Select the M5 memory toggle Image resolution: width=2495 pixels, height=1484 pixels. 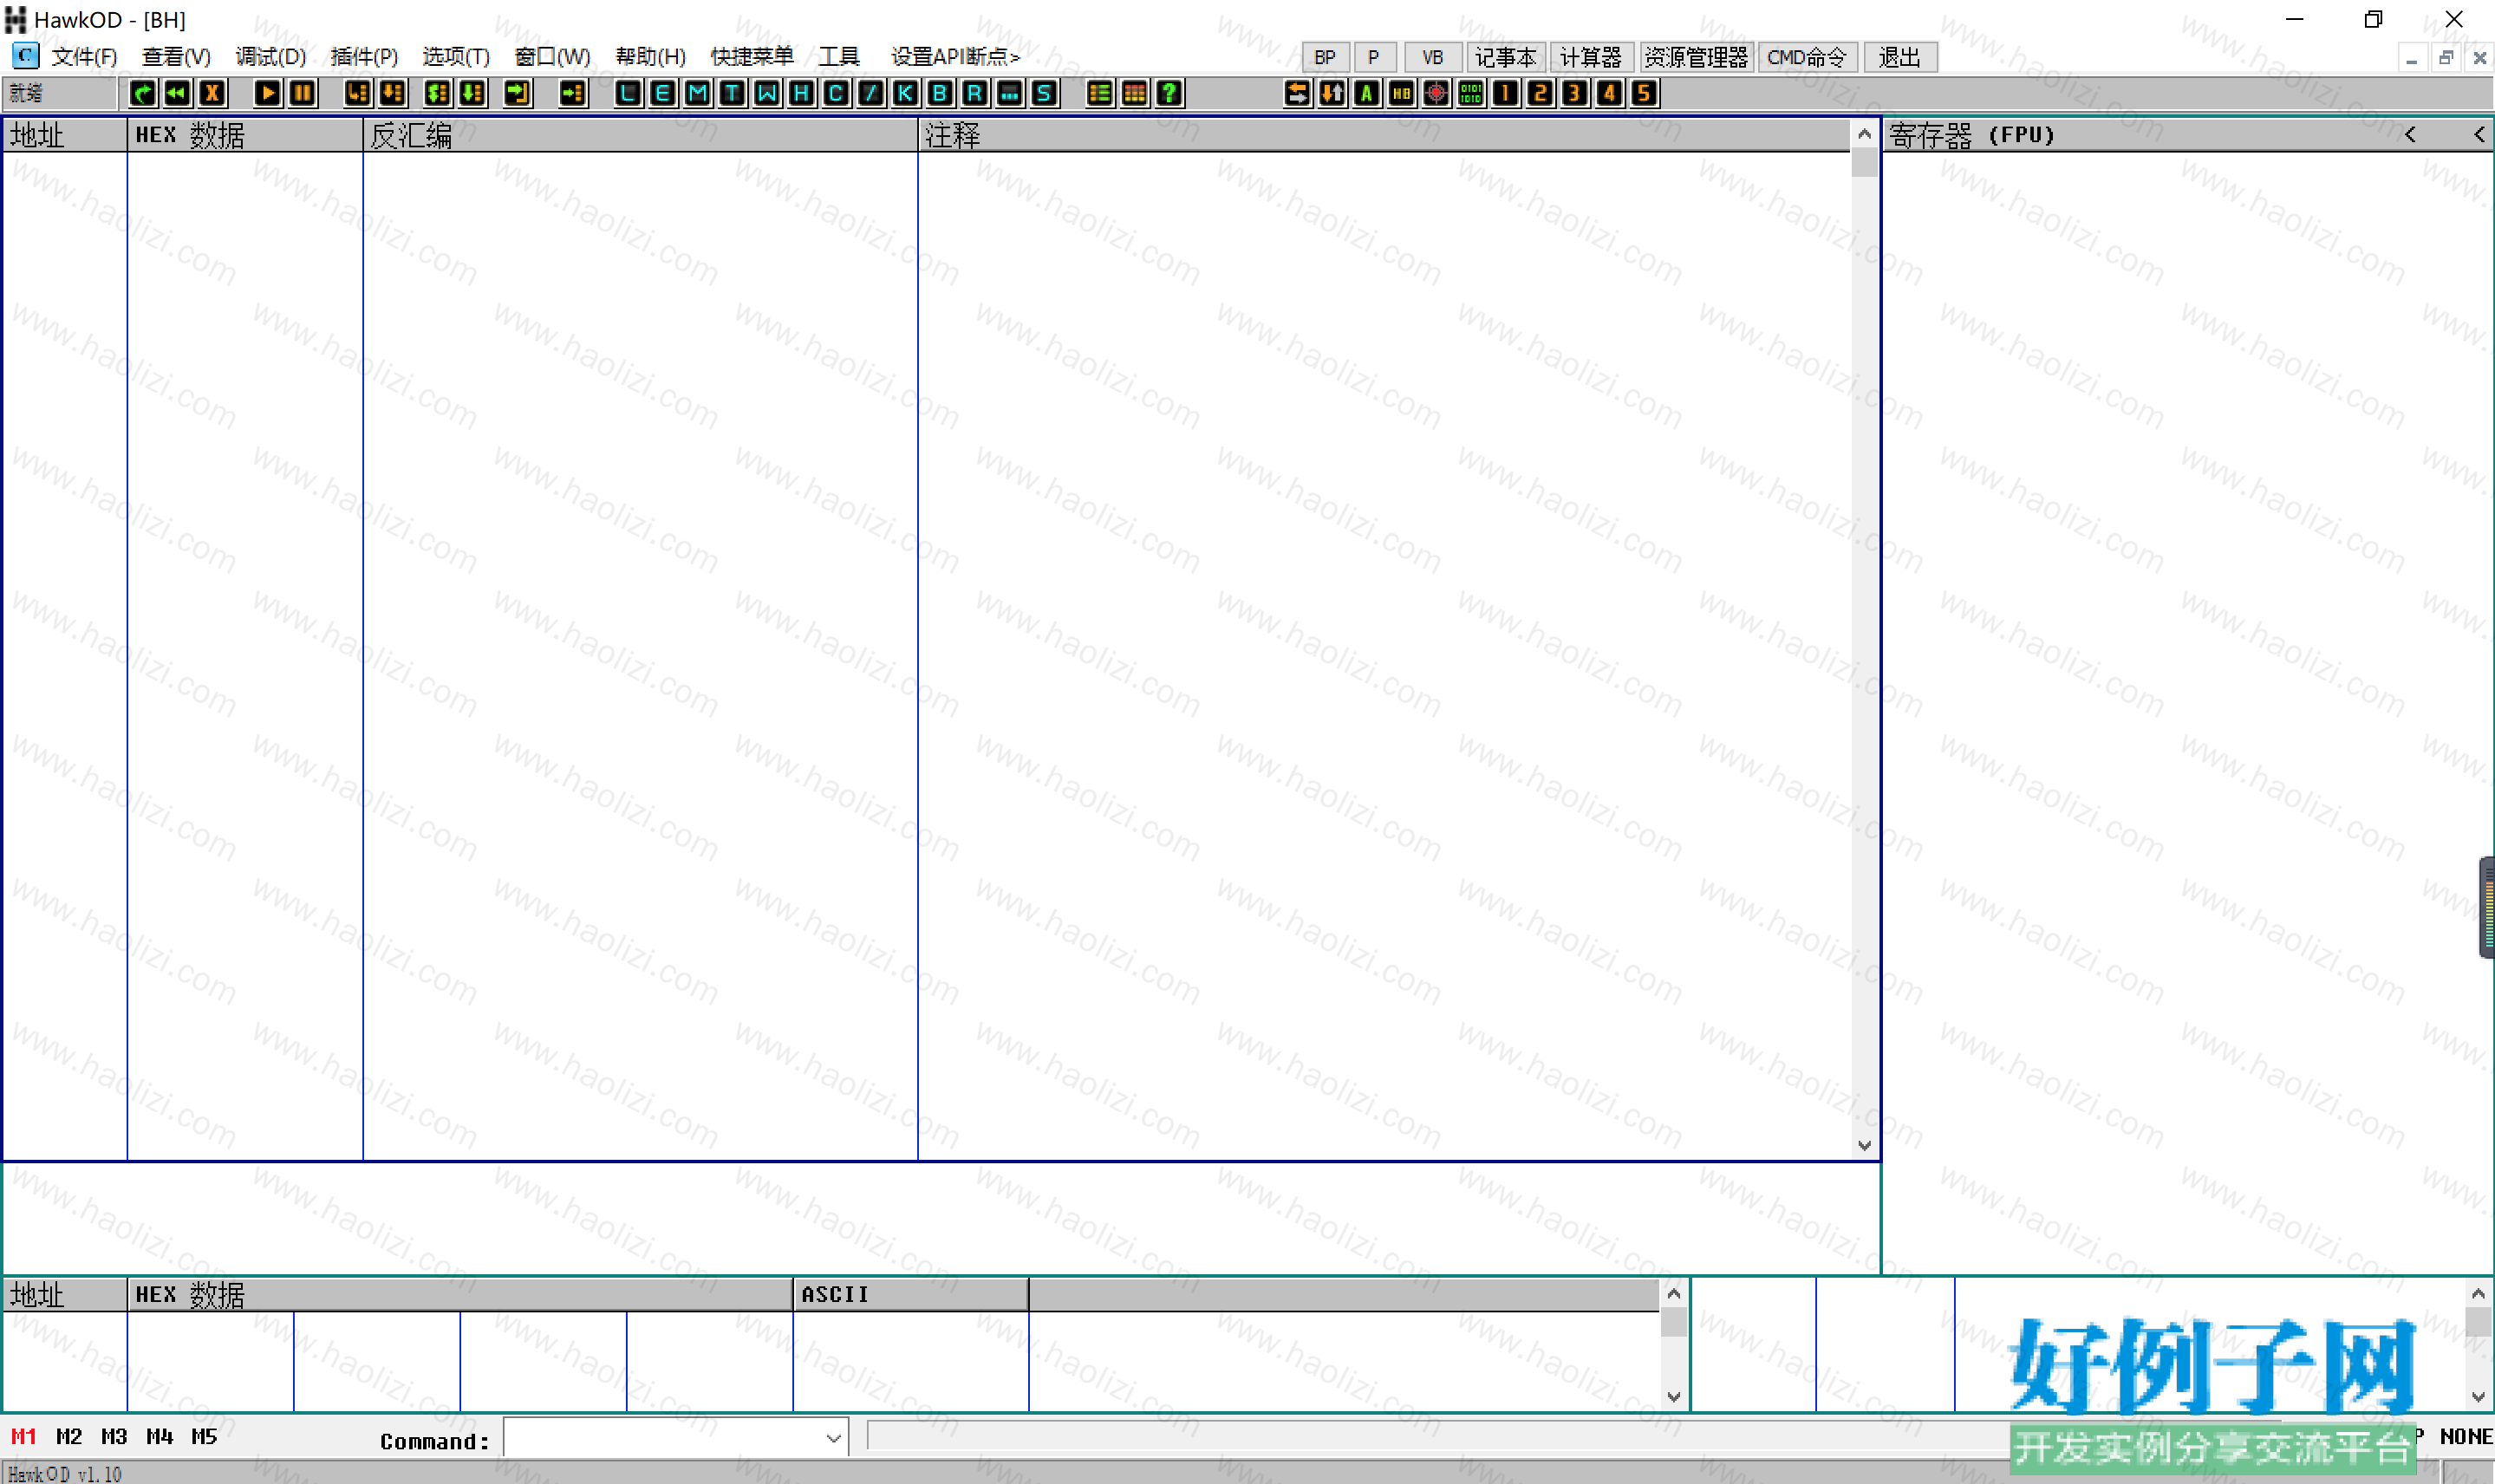click(205, 1437)
